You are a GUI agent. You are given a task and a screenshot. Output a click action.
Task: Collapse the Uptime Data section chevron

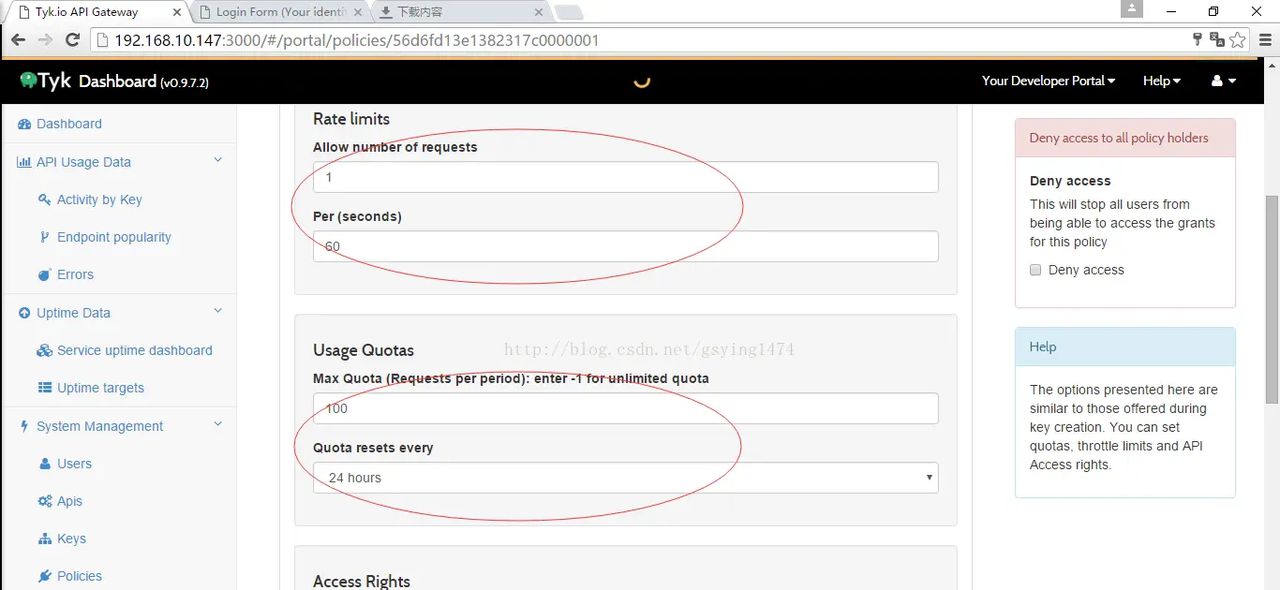point(218,311)
